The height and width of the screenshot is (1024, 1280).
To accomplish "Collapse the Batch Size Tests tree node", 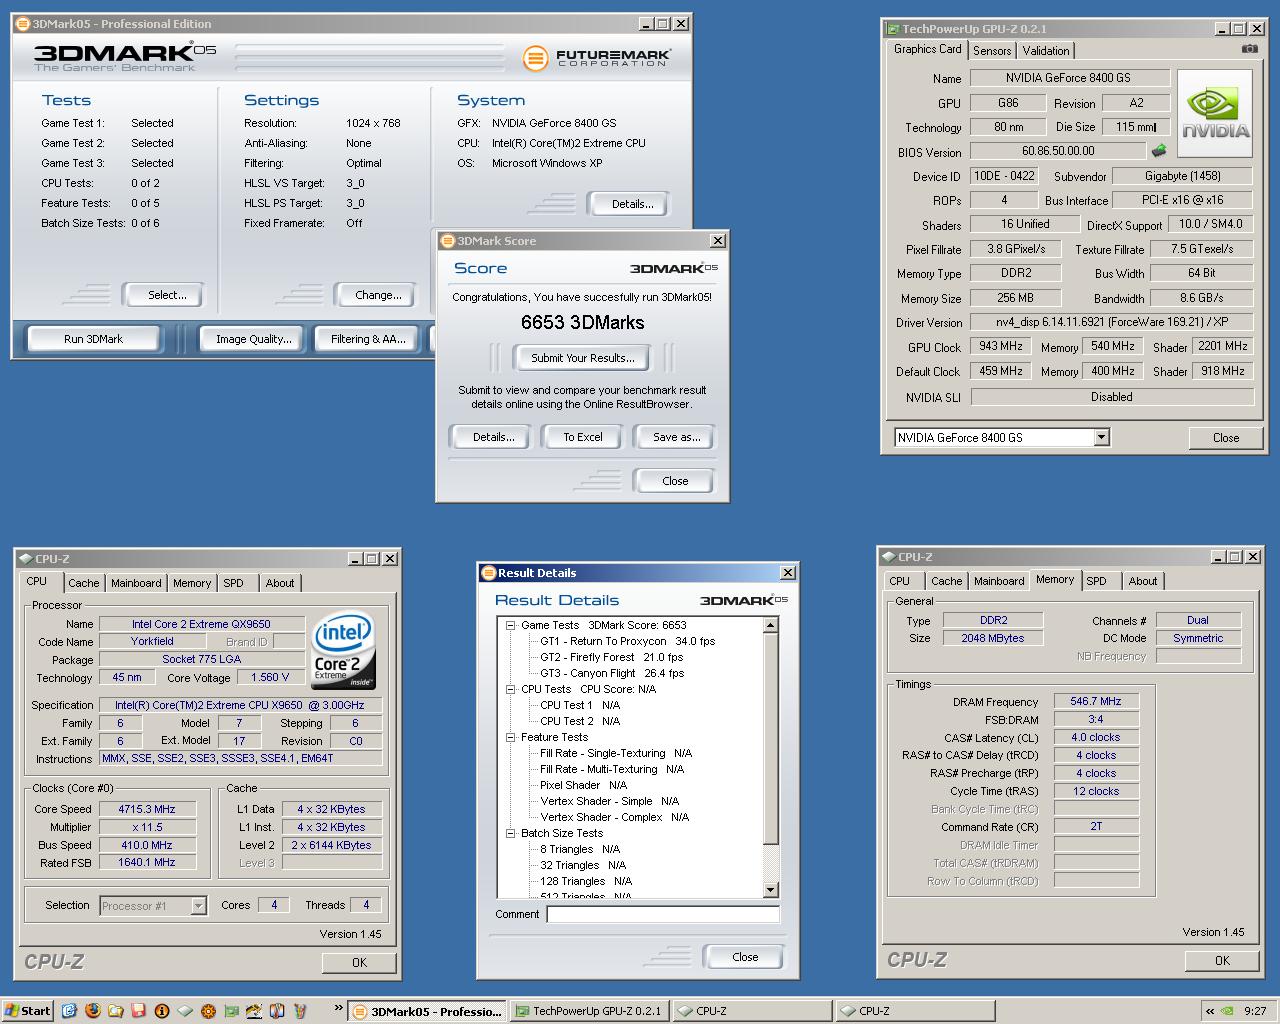I will pyautogui.click(x=509, y=833).
